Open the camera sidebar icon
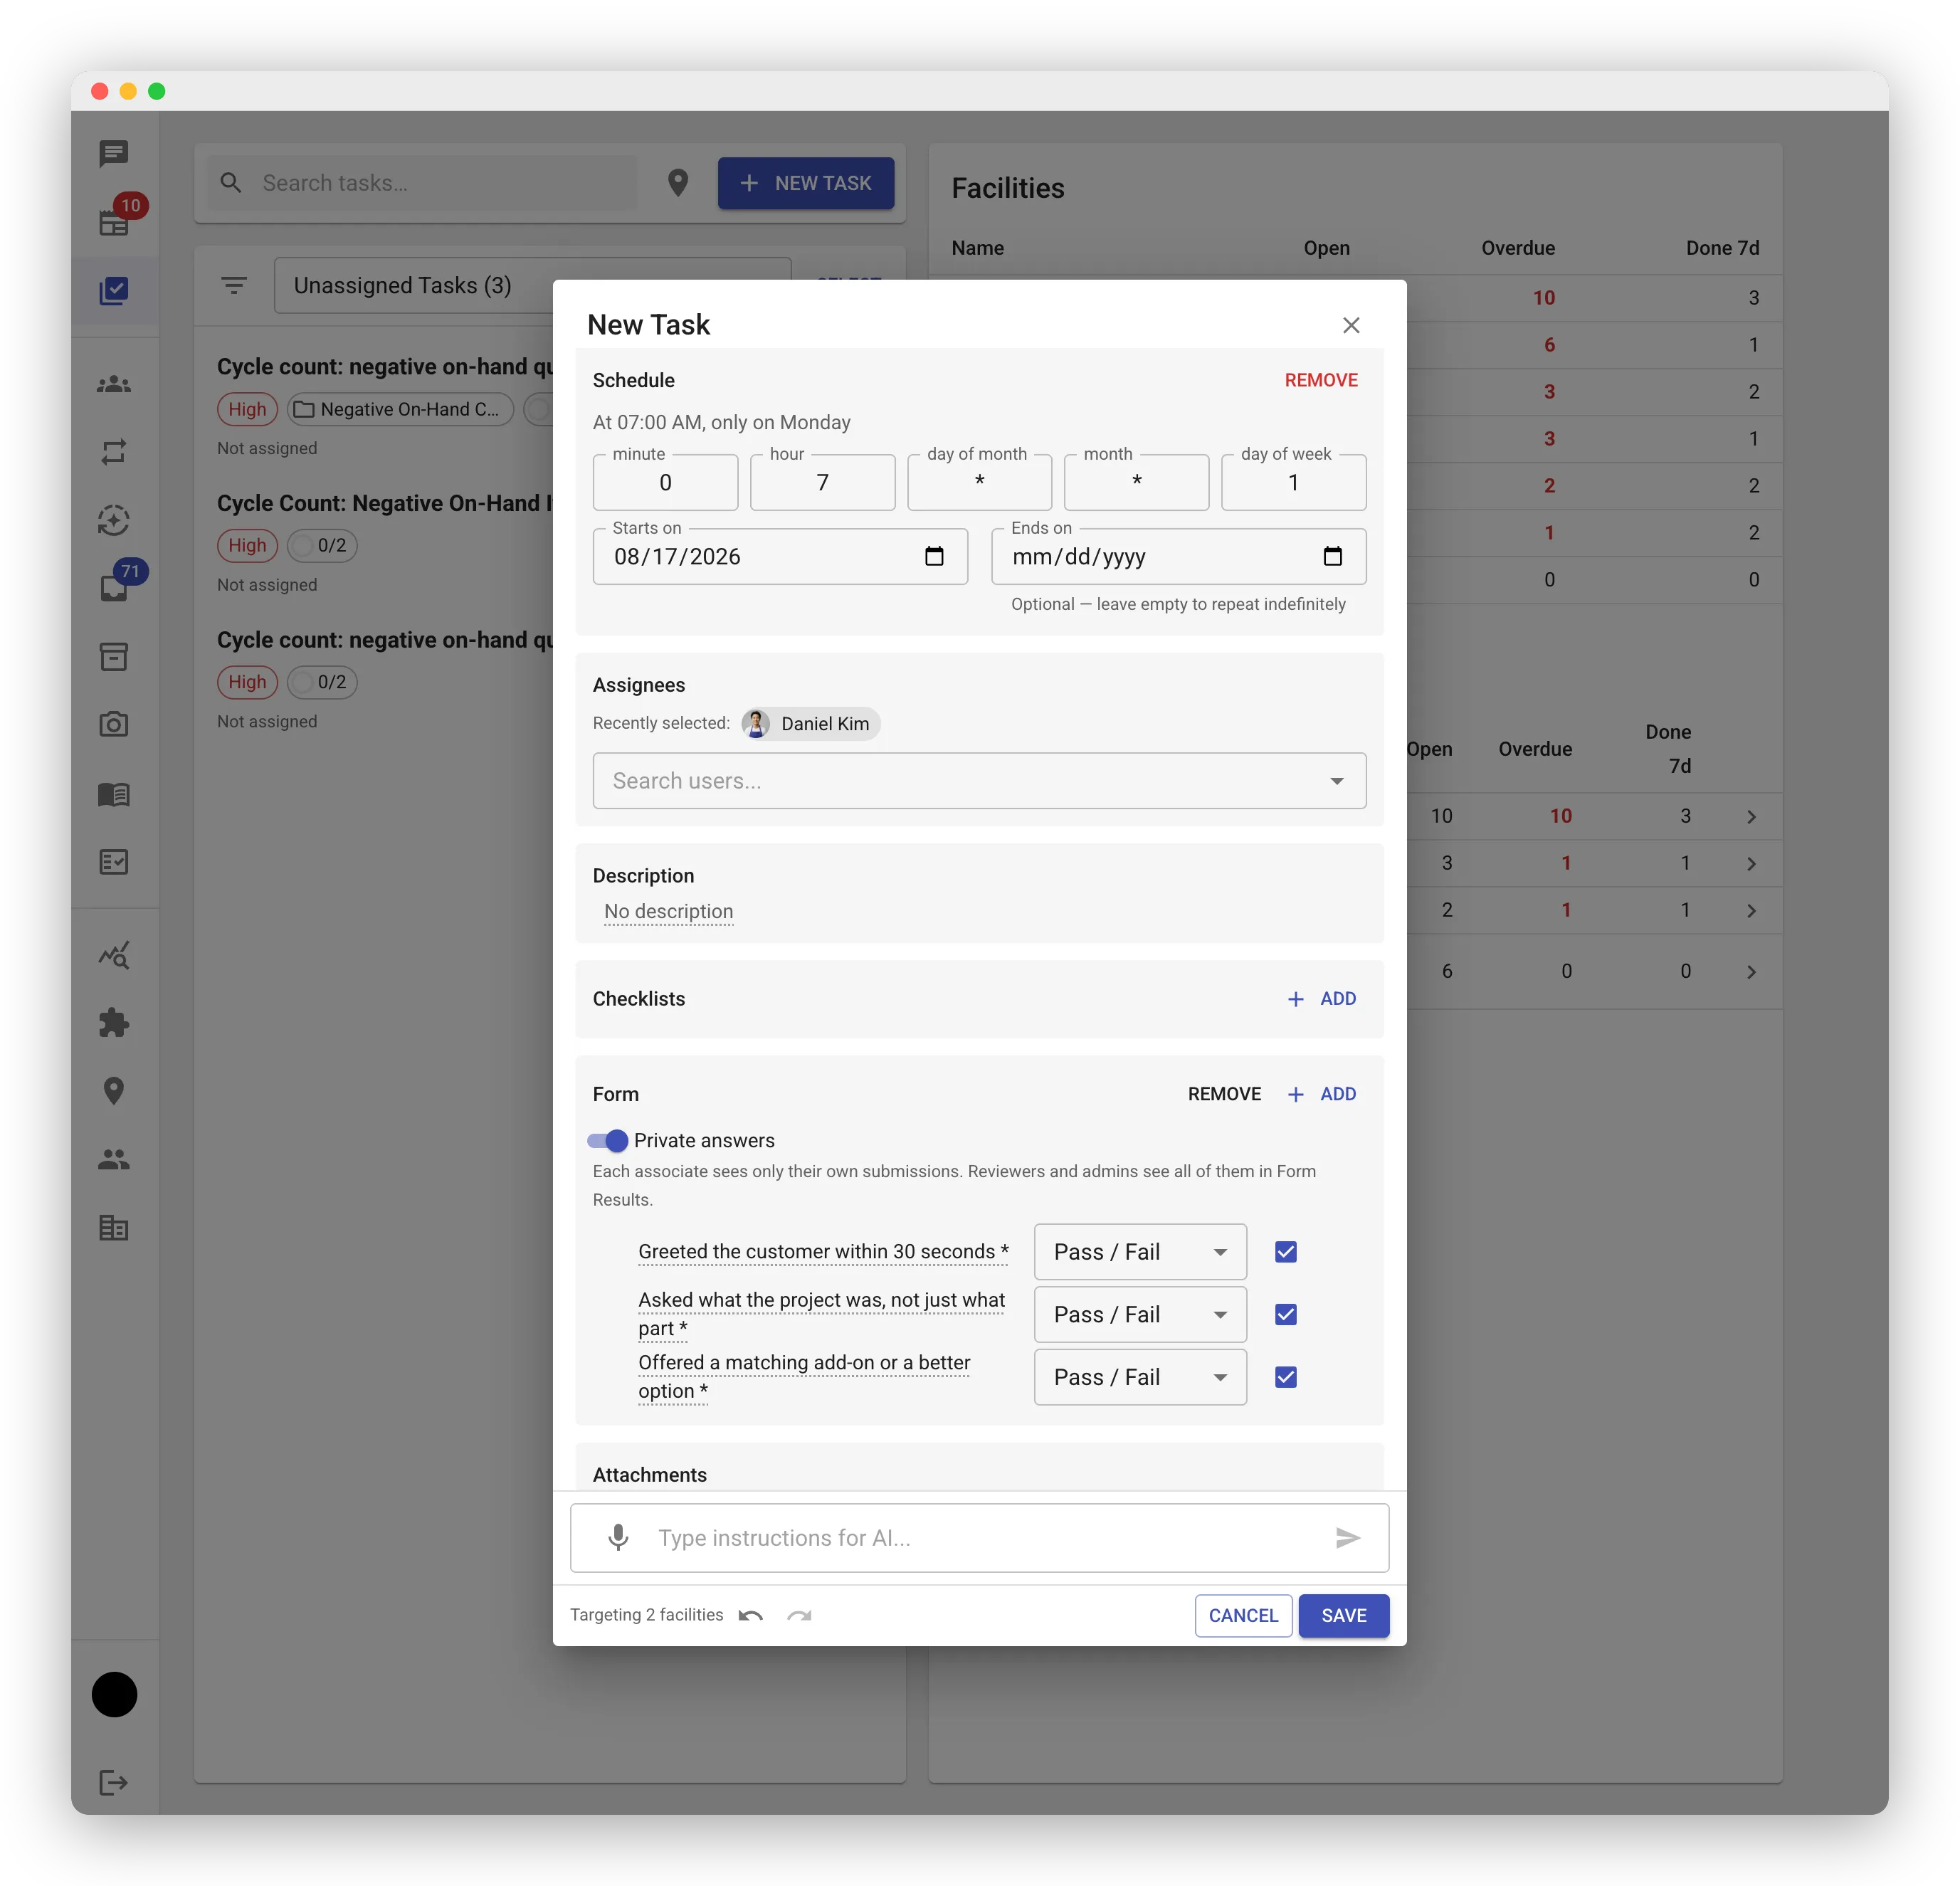Image resolution: width=1960 pixels, height=1886 pixels. (114, 724)
